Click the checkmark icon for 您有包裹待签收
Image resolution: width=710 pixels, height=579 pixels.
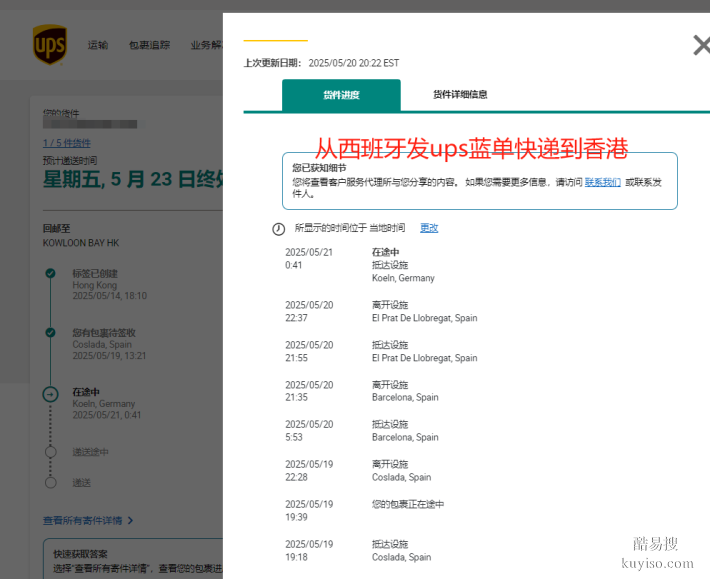[50, 333]
